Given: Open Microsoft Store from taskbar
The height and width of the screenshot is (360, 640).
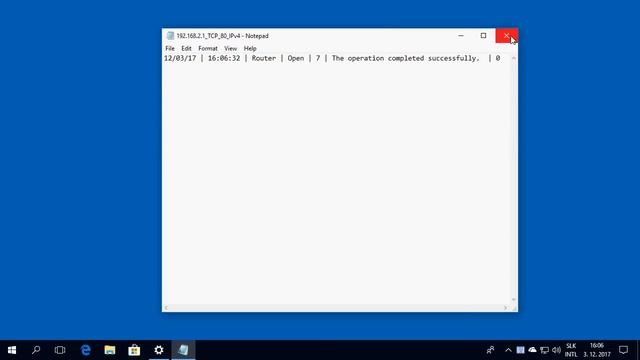Looking at the screenshot, I should tap(134, 350).
